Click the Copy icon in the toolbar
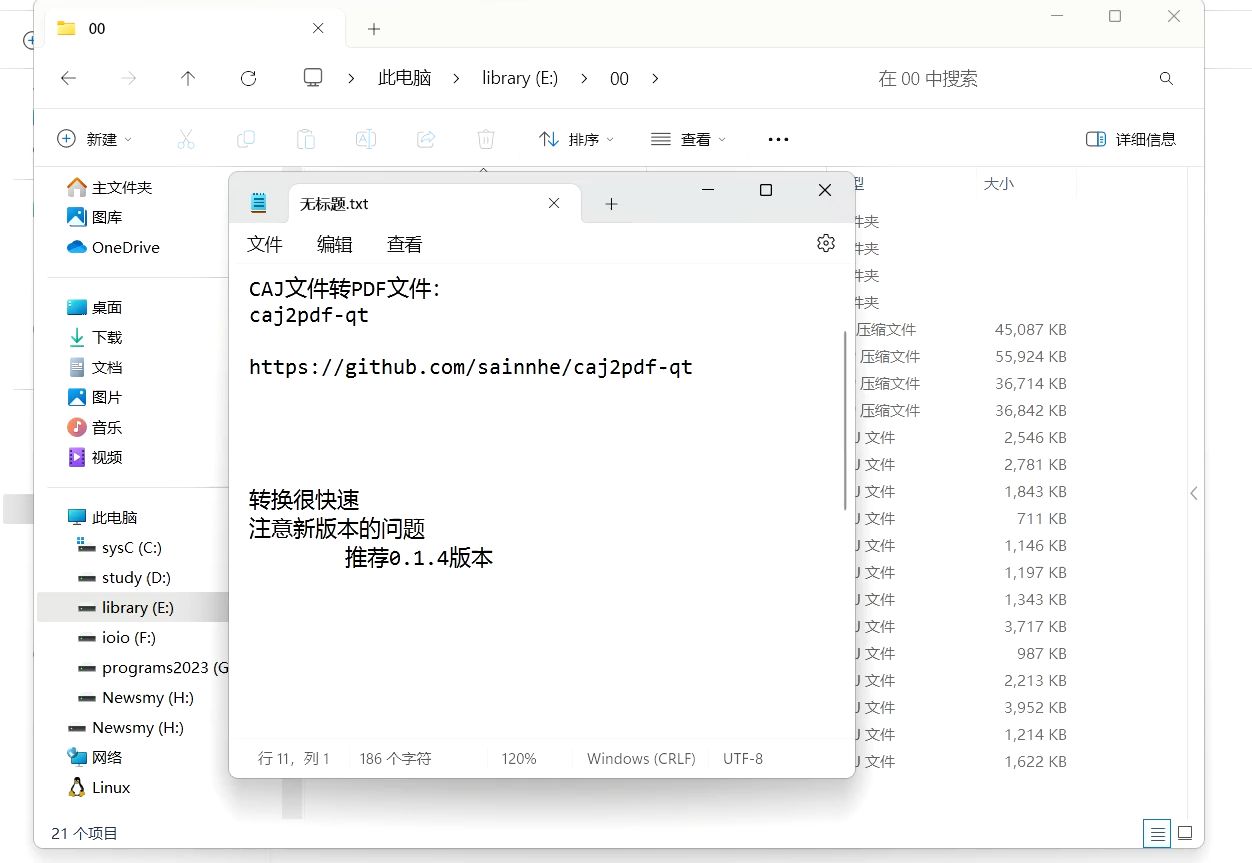 tap(246, 139)
